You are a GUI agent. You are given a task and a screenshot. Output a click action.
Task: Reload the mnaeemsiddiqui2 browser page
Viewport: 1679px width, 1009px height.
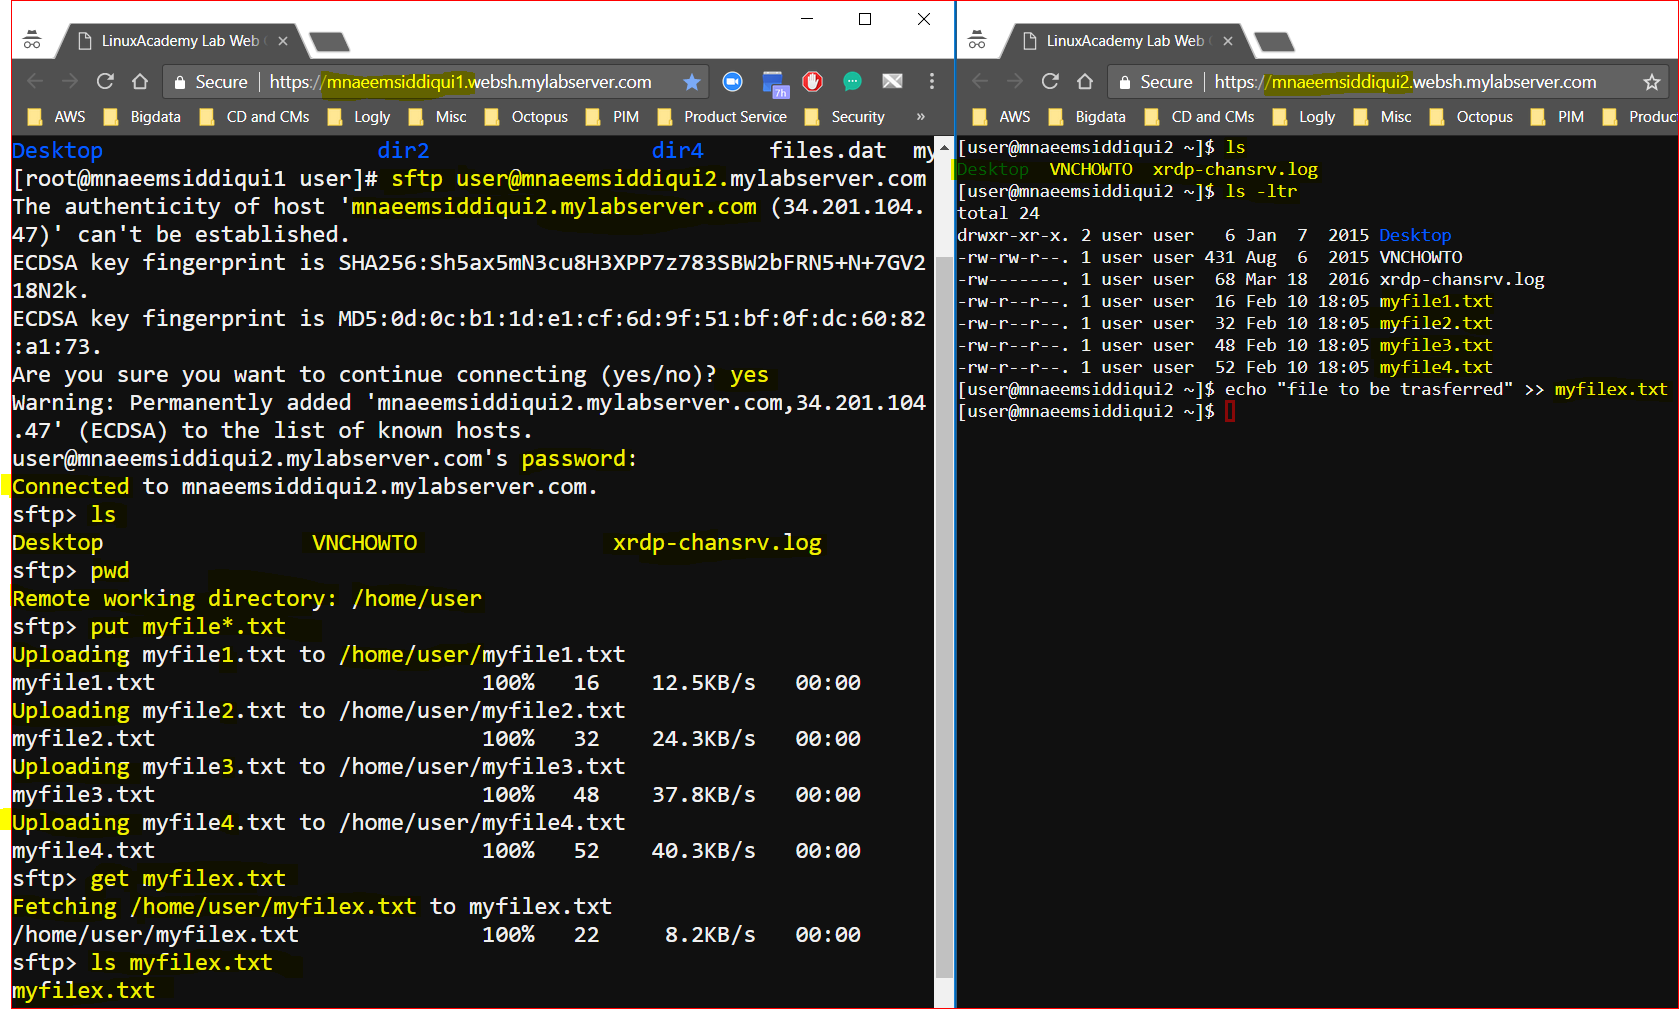1050,82
